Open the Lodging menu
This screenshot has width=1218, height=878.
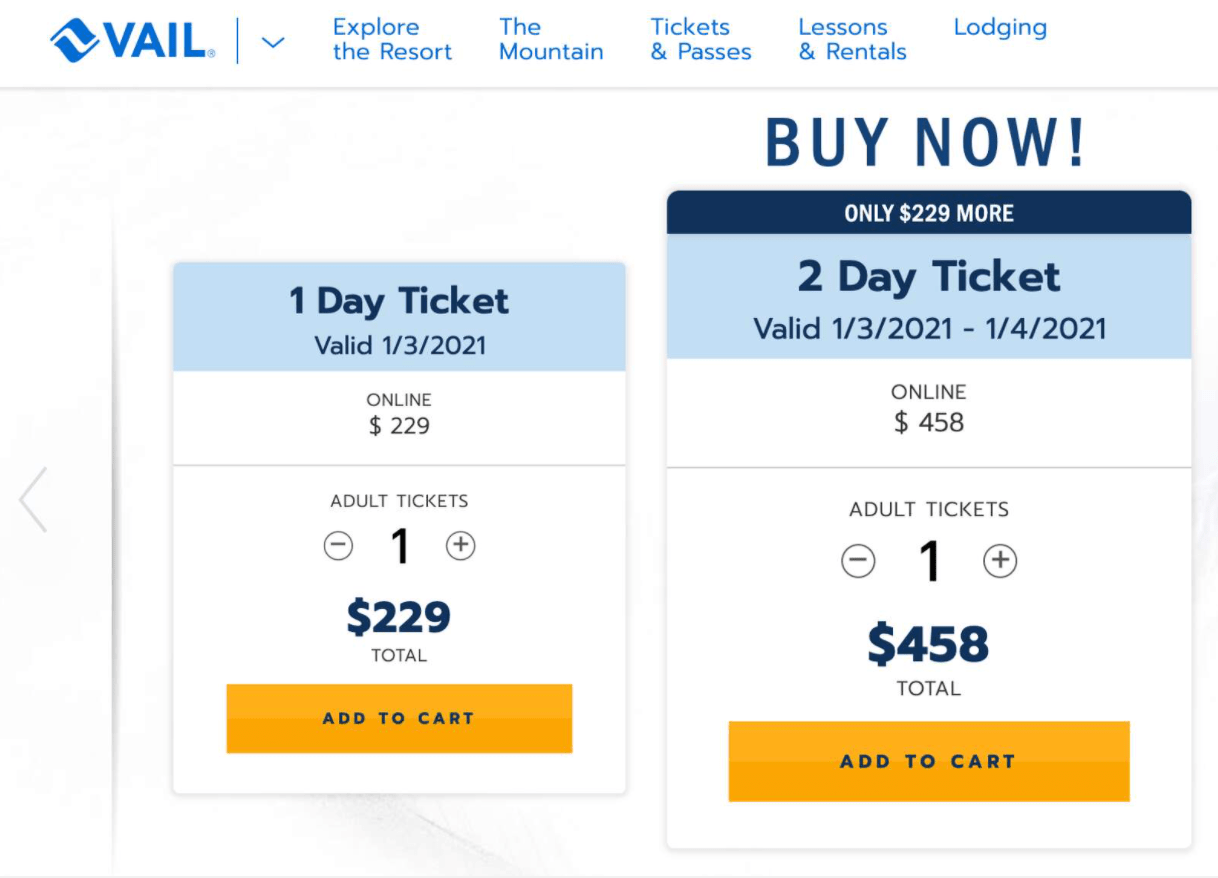pos(999,28)
